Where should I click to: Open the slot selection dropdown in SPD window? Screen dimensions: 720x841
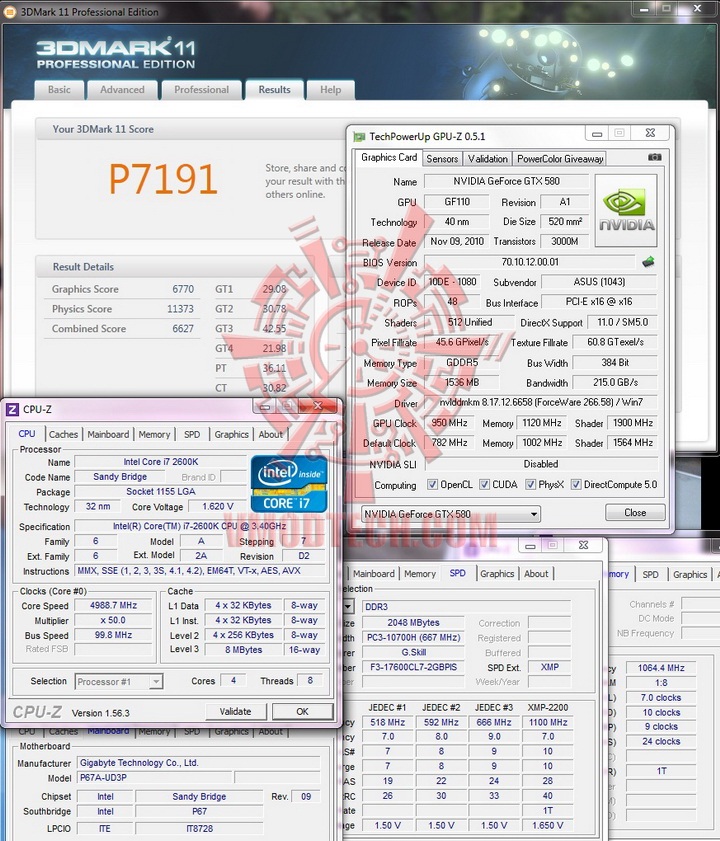[x=348, y=607]
